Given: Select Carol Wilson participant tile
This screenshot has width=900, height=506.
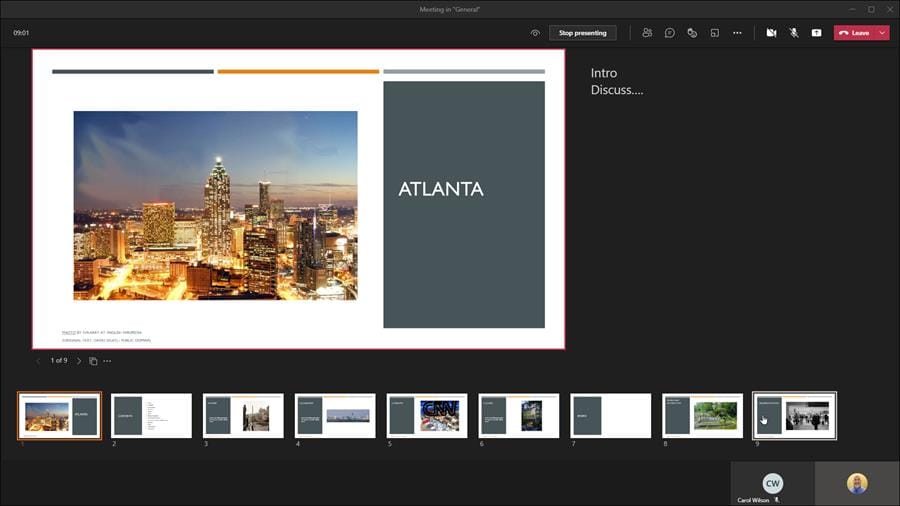Looking at the screenshot, I should (773, 484).
